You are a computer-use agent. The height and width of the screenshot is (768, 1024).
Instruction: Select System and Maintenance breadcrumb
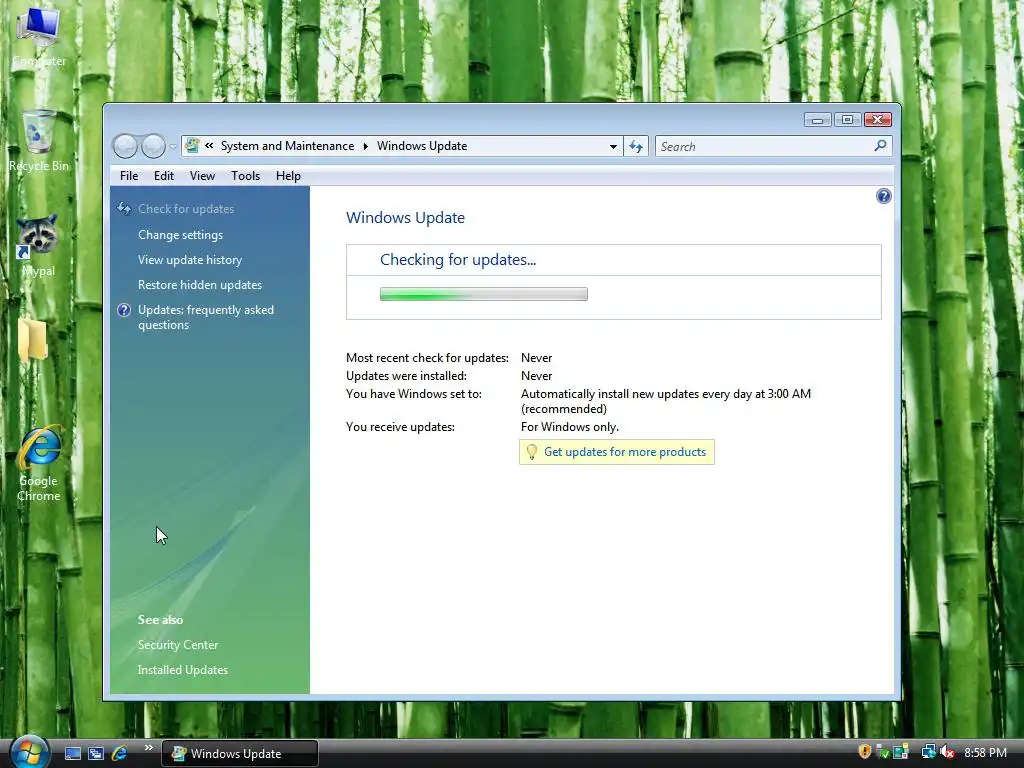click(x=287, y=146)
